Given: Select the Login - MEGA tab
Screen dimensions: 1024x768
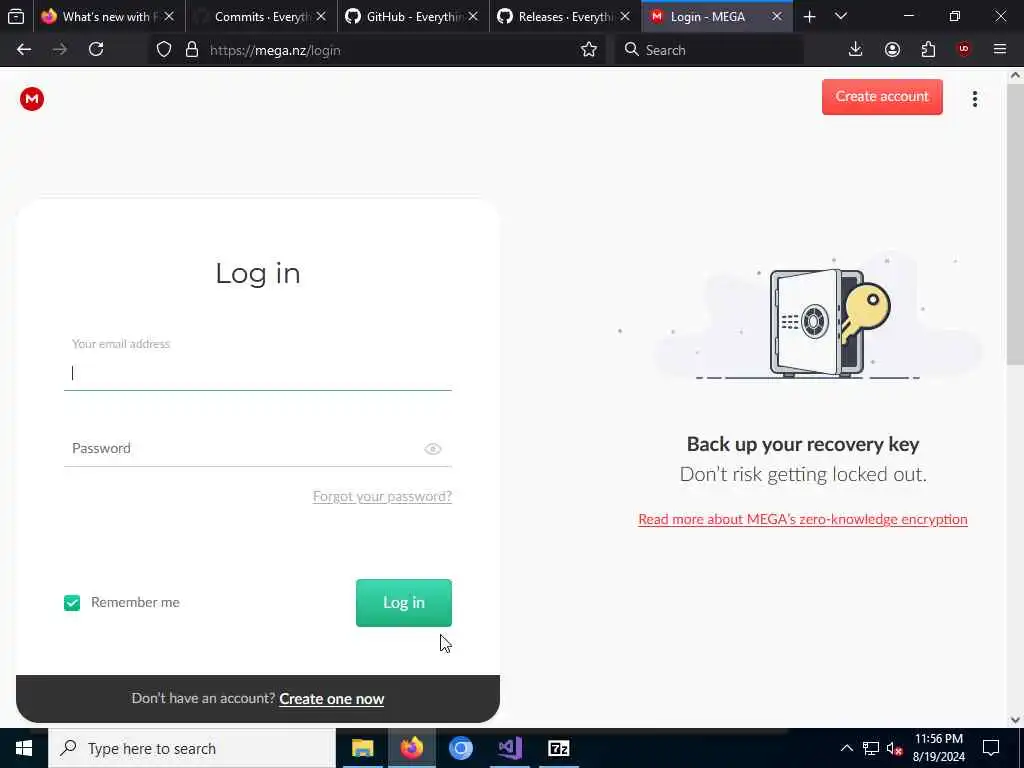Looking at the screenshot, I should click(x=717, y=16).
